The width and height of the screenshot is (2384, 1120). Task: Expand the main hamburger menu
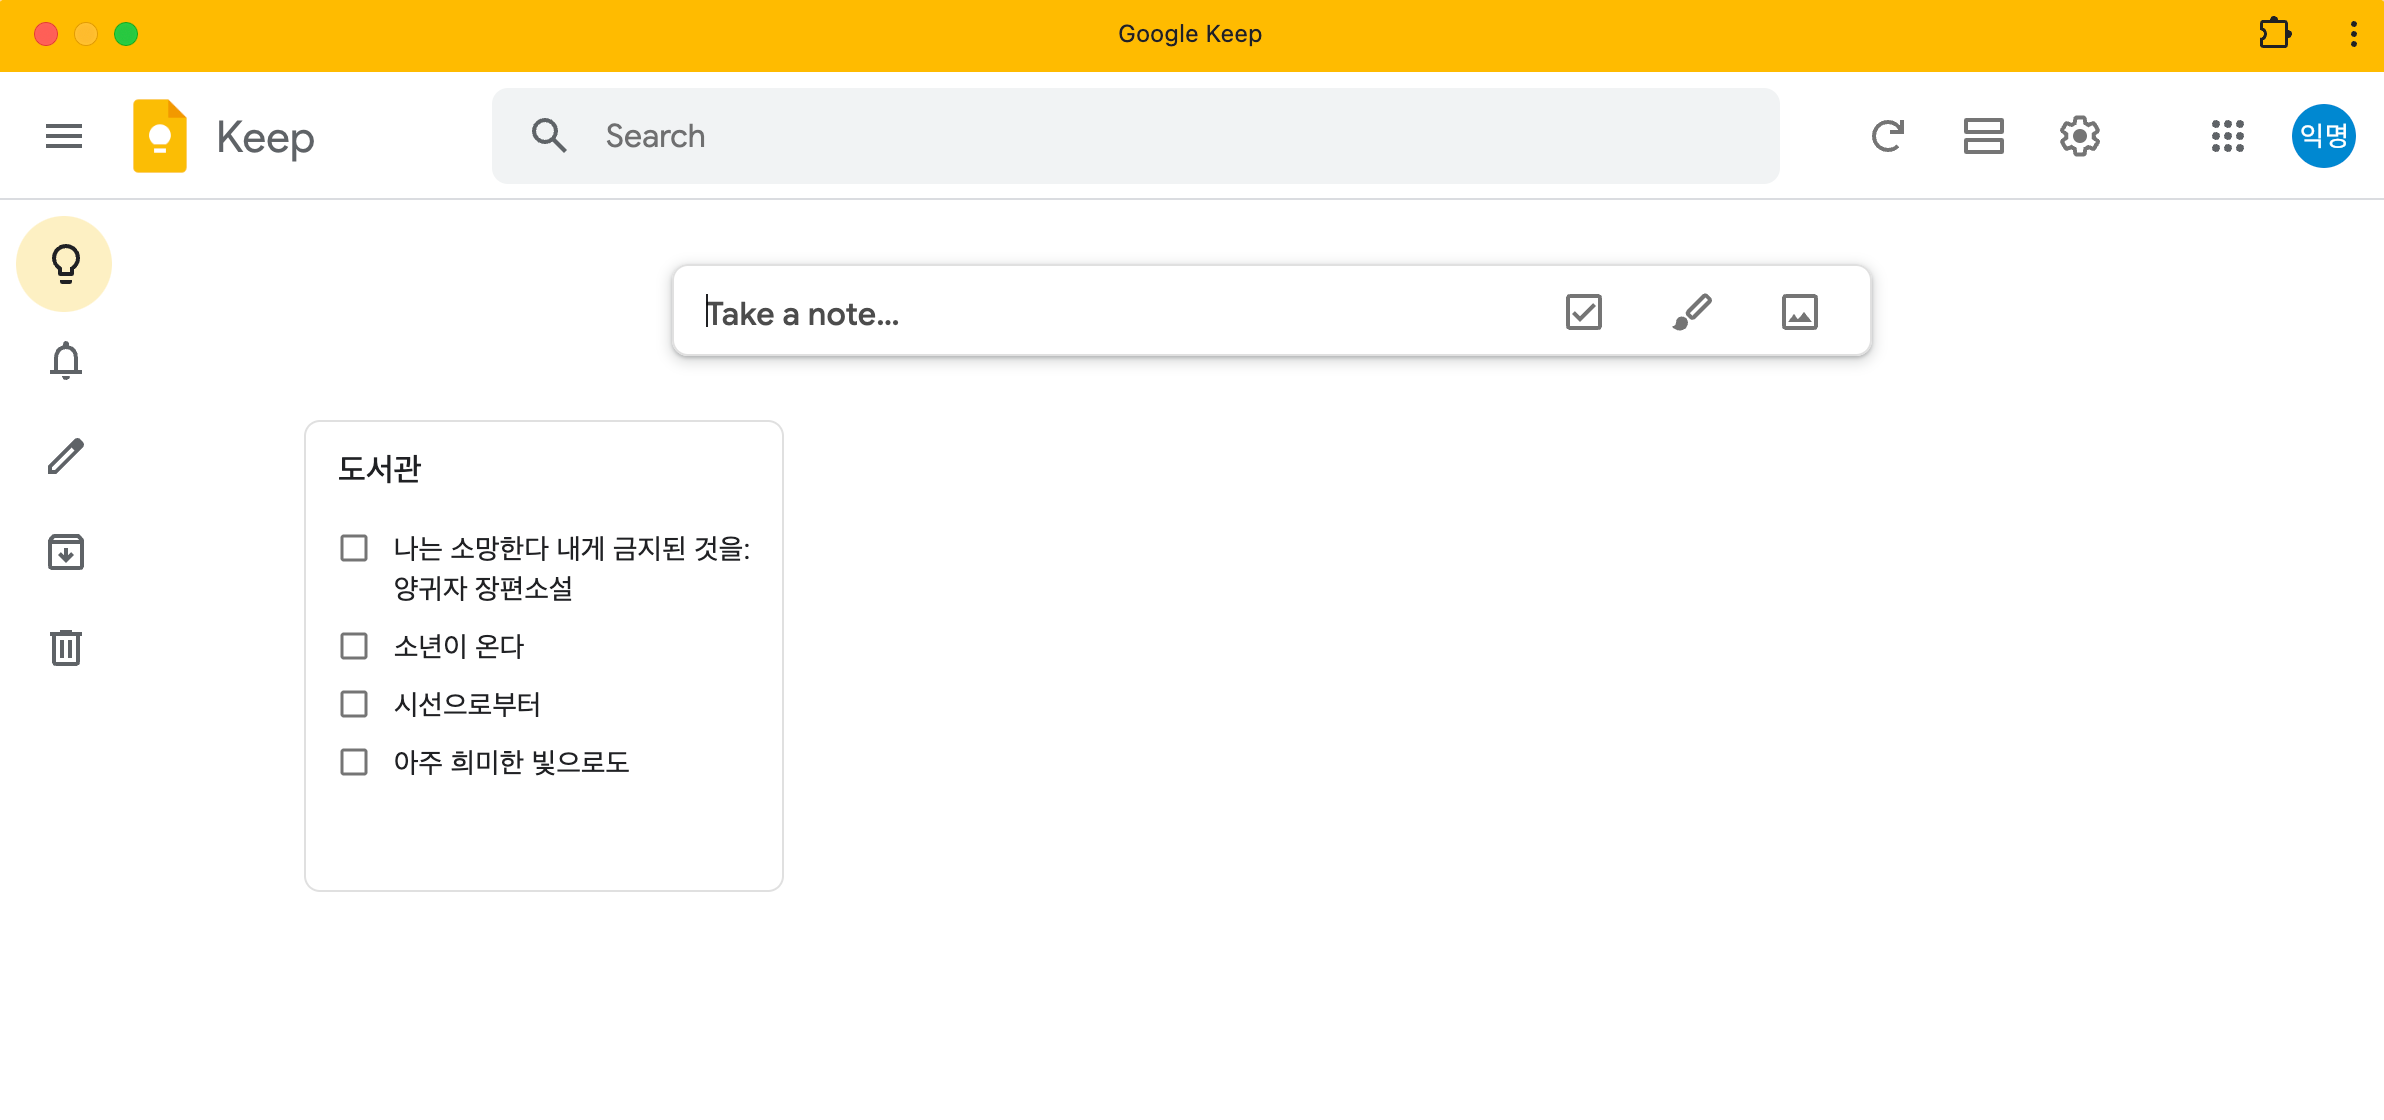(64, 136)
